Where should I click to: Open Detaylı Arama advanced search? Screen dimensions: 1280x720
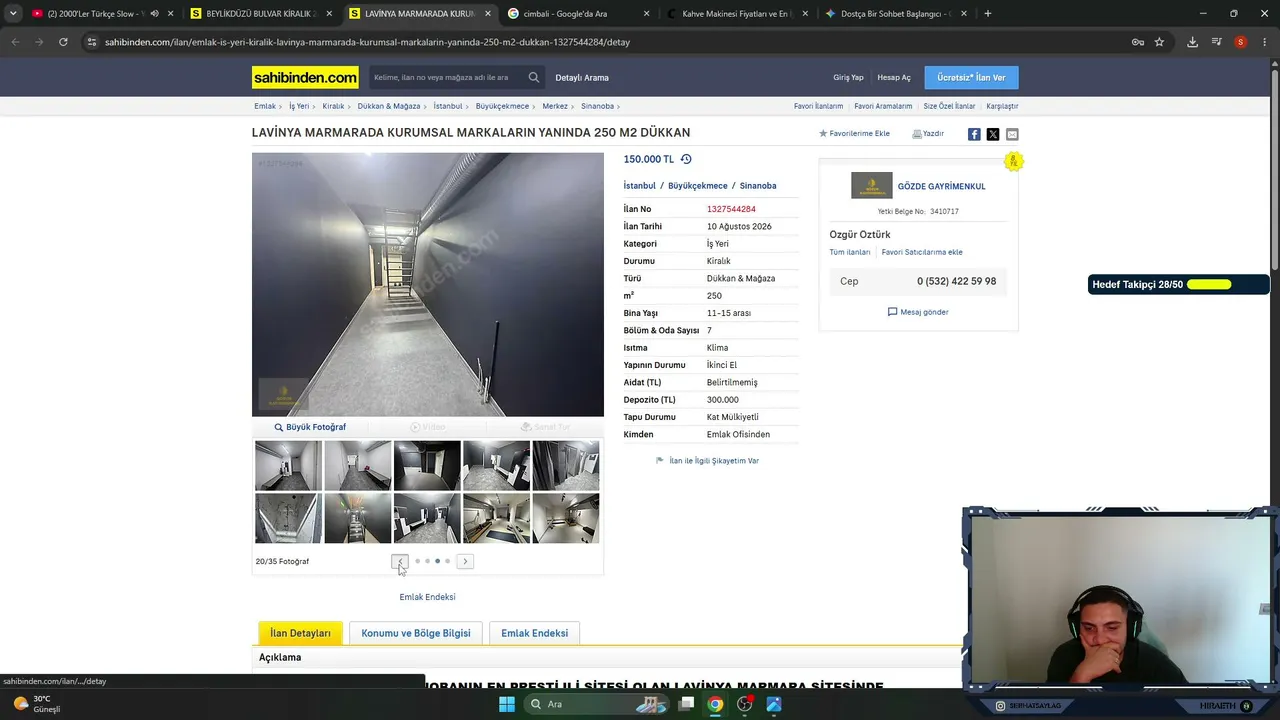click(x=582, y=78)
